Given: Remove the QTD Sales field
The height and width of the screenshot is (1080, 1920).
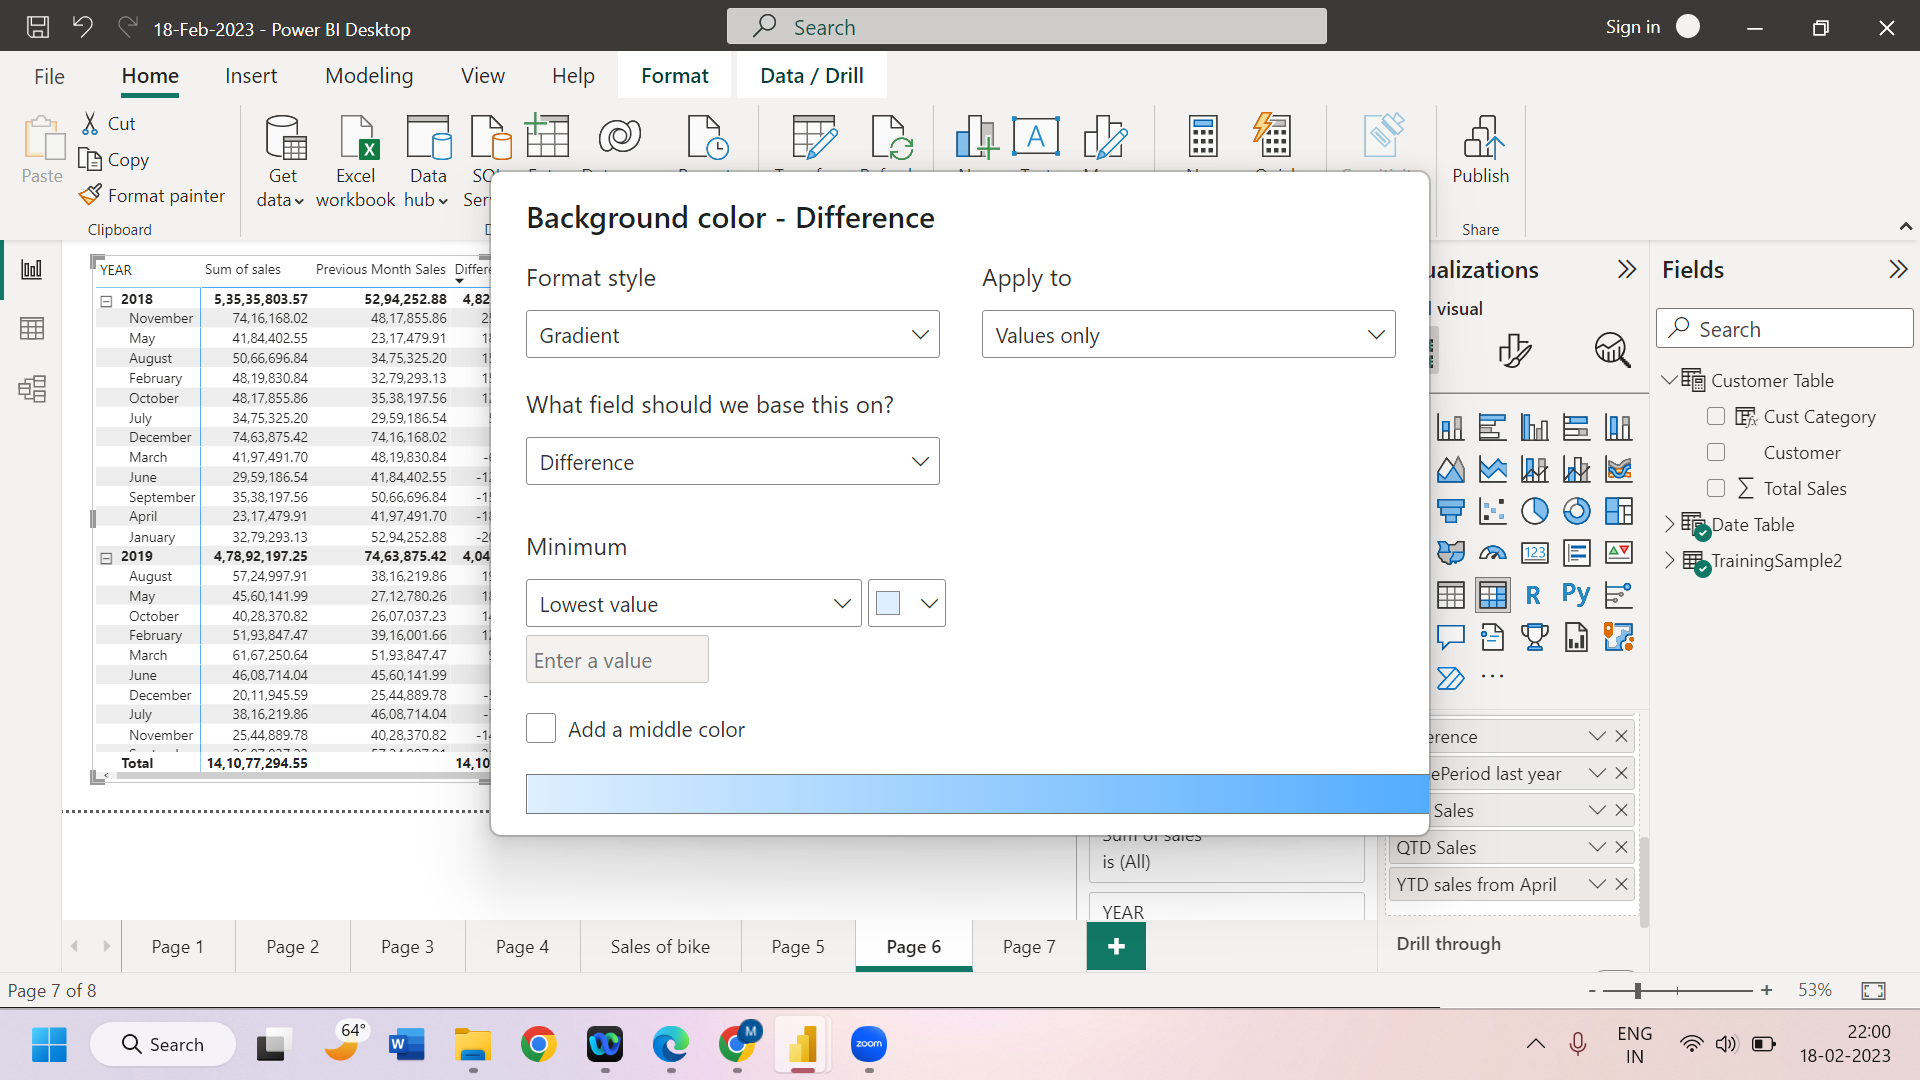Looking at the screenshot, I should (1621, 847).
